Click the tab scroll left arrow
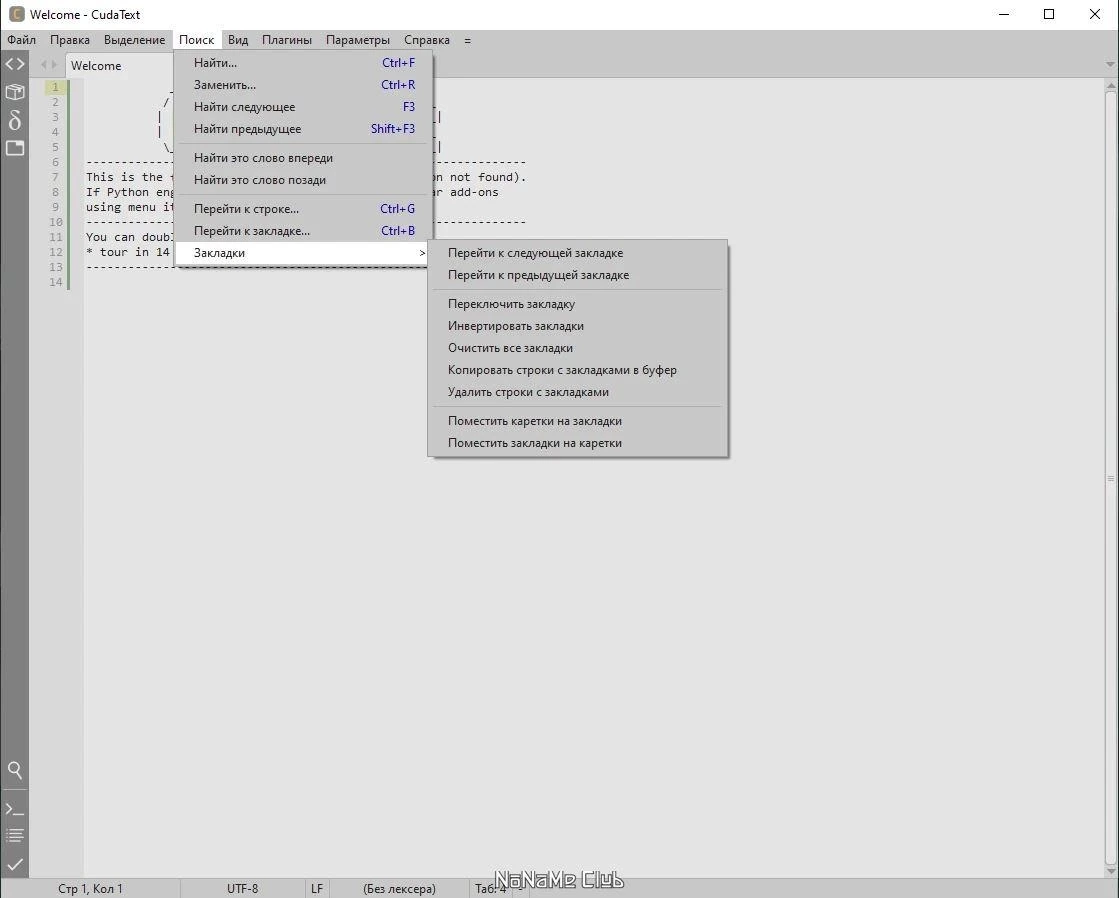1119x898 pixels. (44, 65)
